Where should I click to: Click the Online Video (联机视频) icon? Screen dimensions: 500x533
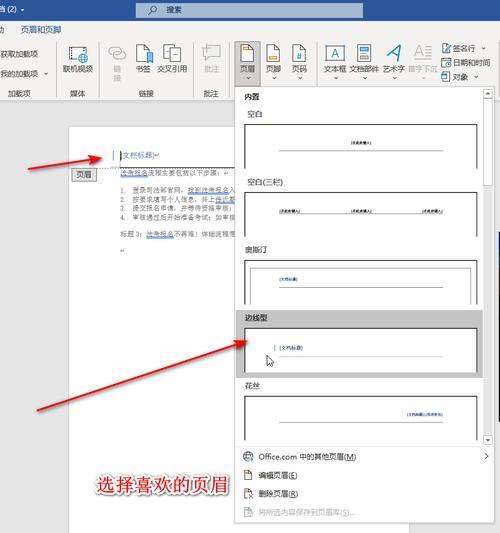click(x=78, y=59)
